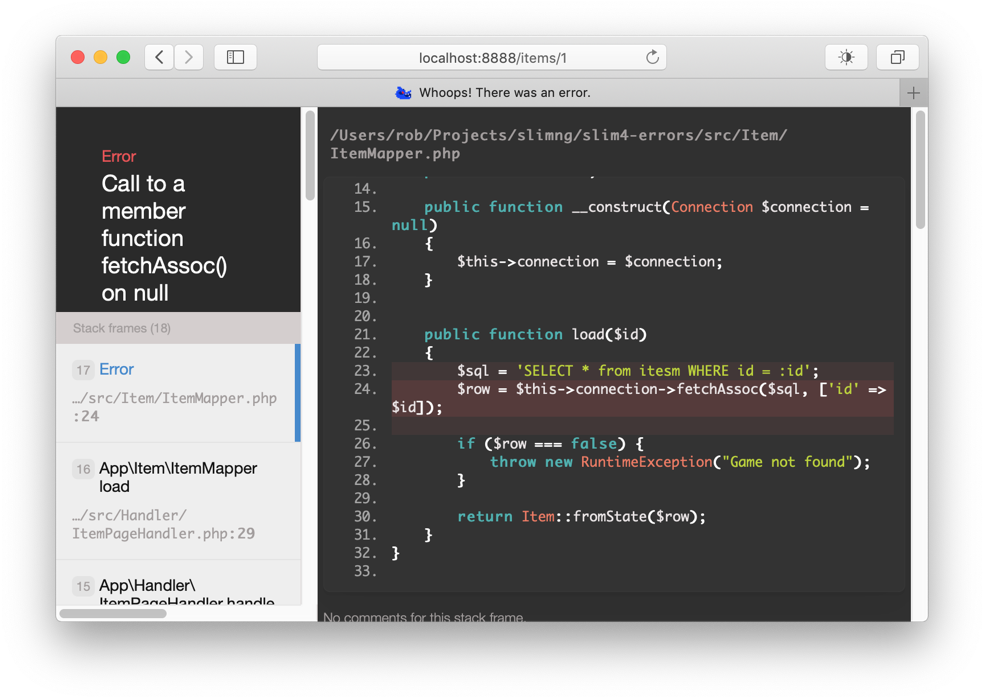This screenshot has height=697, width=983.
Task: Click line 30 return Item::fromState($row)
Action: point(581,516)
